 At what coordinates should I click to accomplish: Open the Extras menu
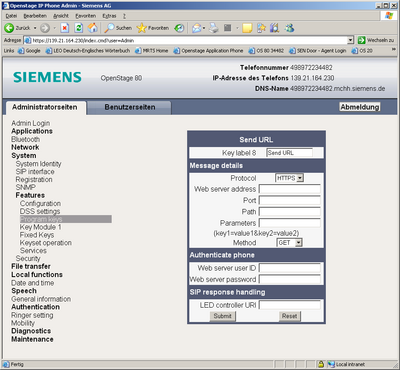(x=109, y=16)
